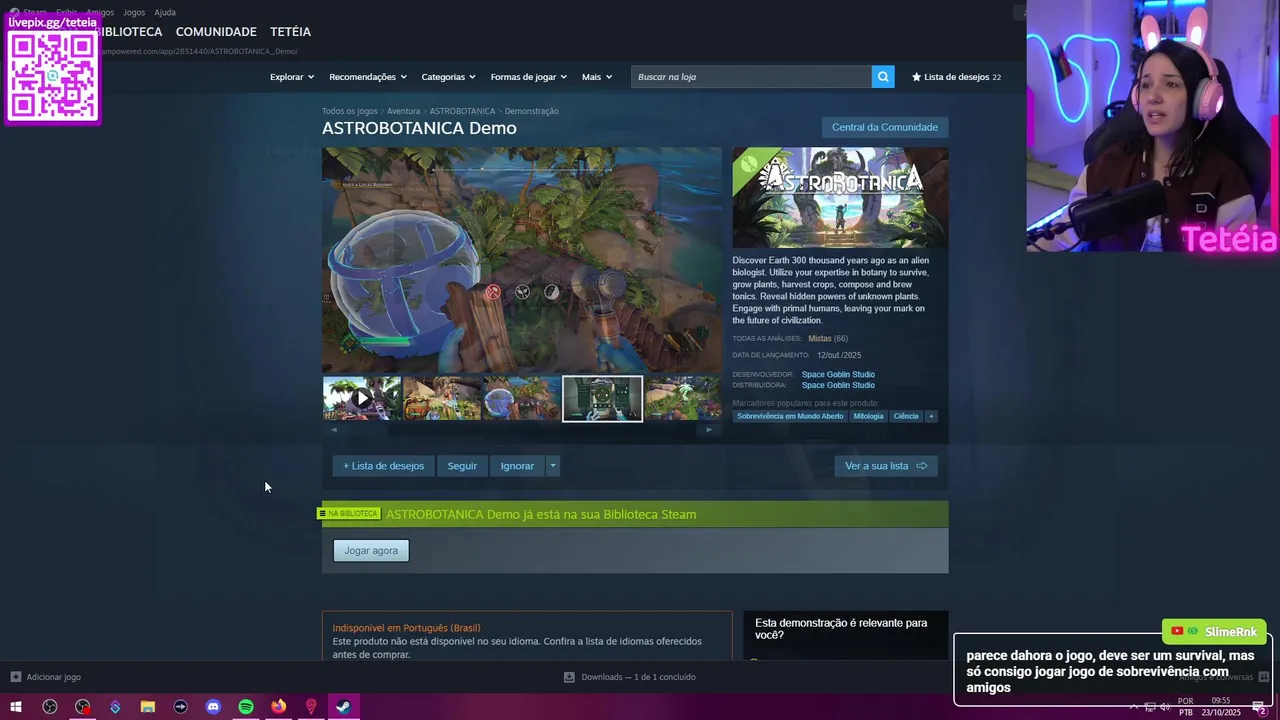Image resolution: width=1280 pixels, height=720 pixels.
Task: Click the network tray icon
Action: pos(1150,707)
